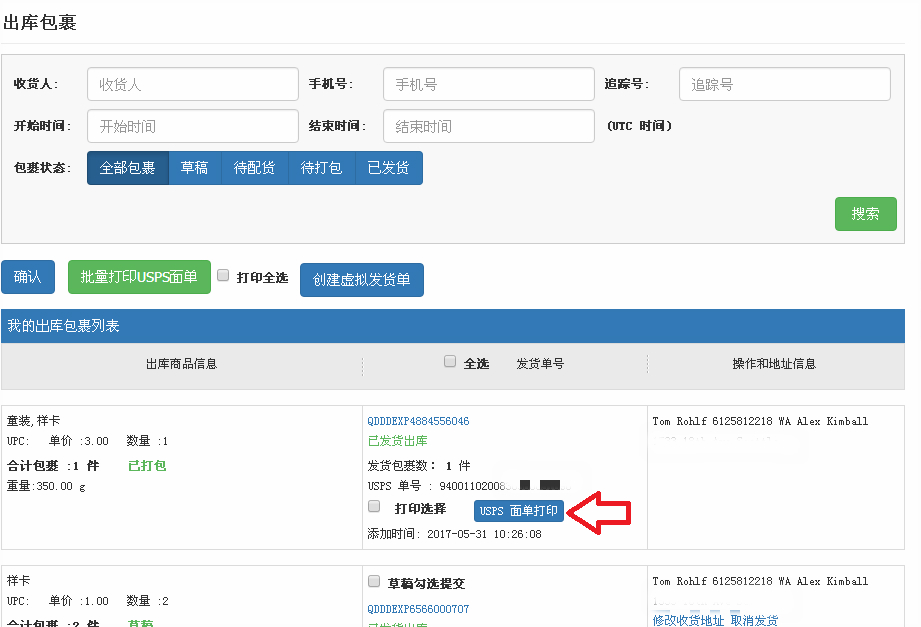921x627 pixels.
Task: Switch to the 已发货 status tab
Action: pos(388,168)
